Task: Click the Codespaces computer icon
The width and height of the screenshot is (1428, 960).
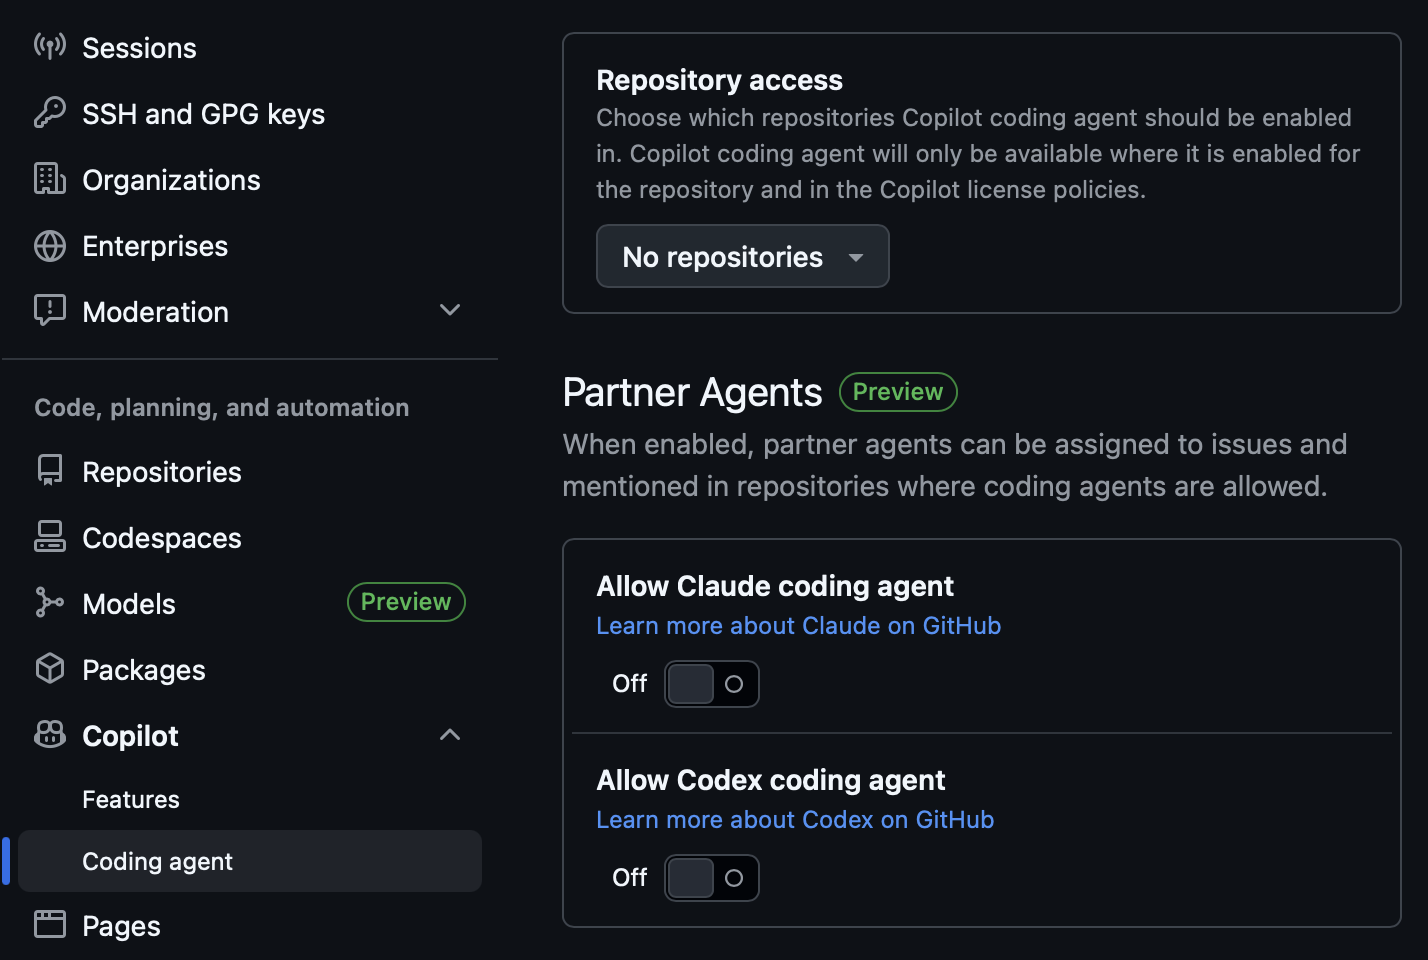Action: 49,537
